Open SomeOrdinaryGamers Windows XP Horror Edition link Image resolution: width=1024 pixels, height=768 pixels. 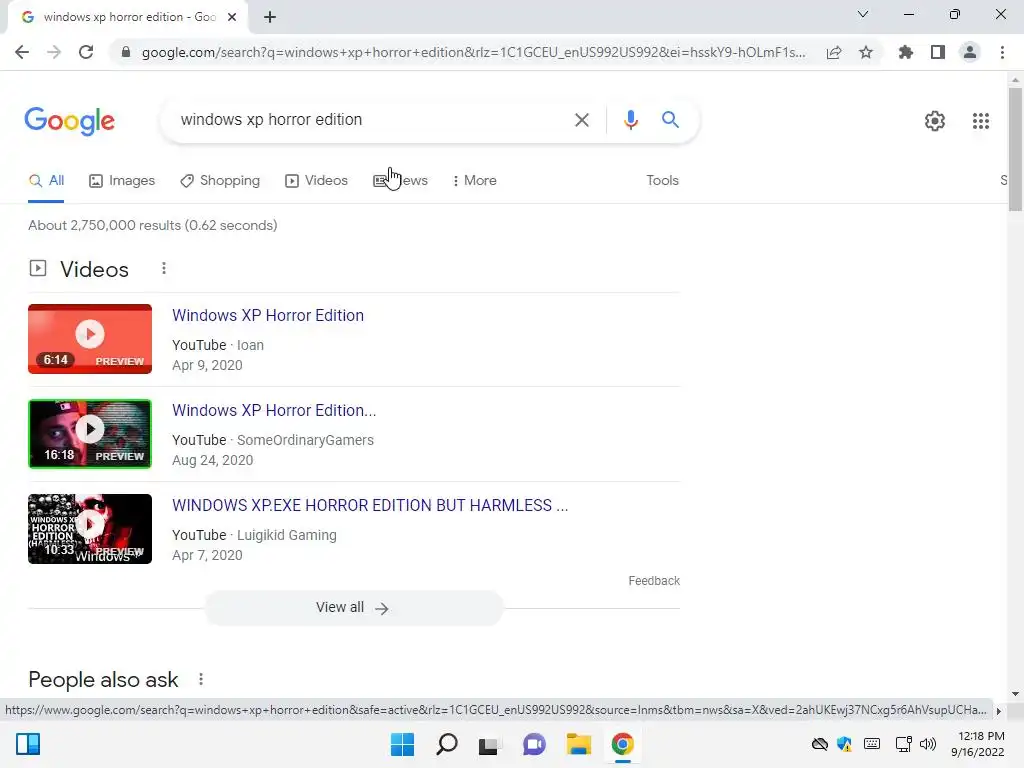pyautogui.click(x=274, y=410)
